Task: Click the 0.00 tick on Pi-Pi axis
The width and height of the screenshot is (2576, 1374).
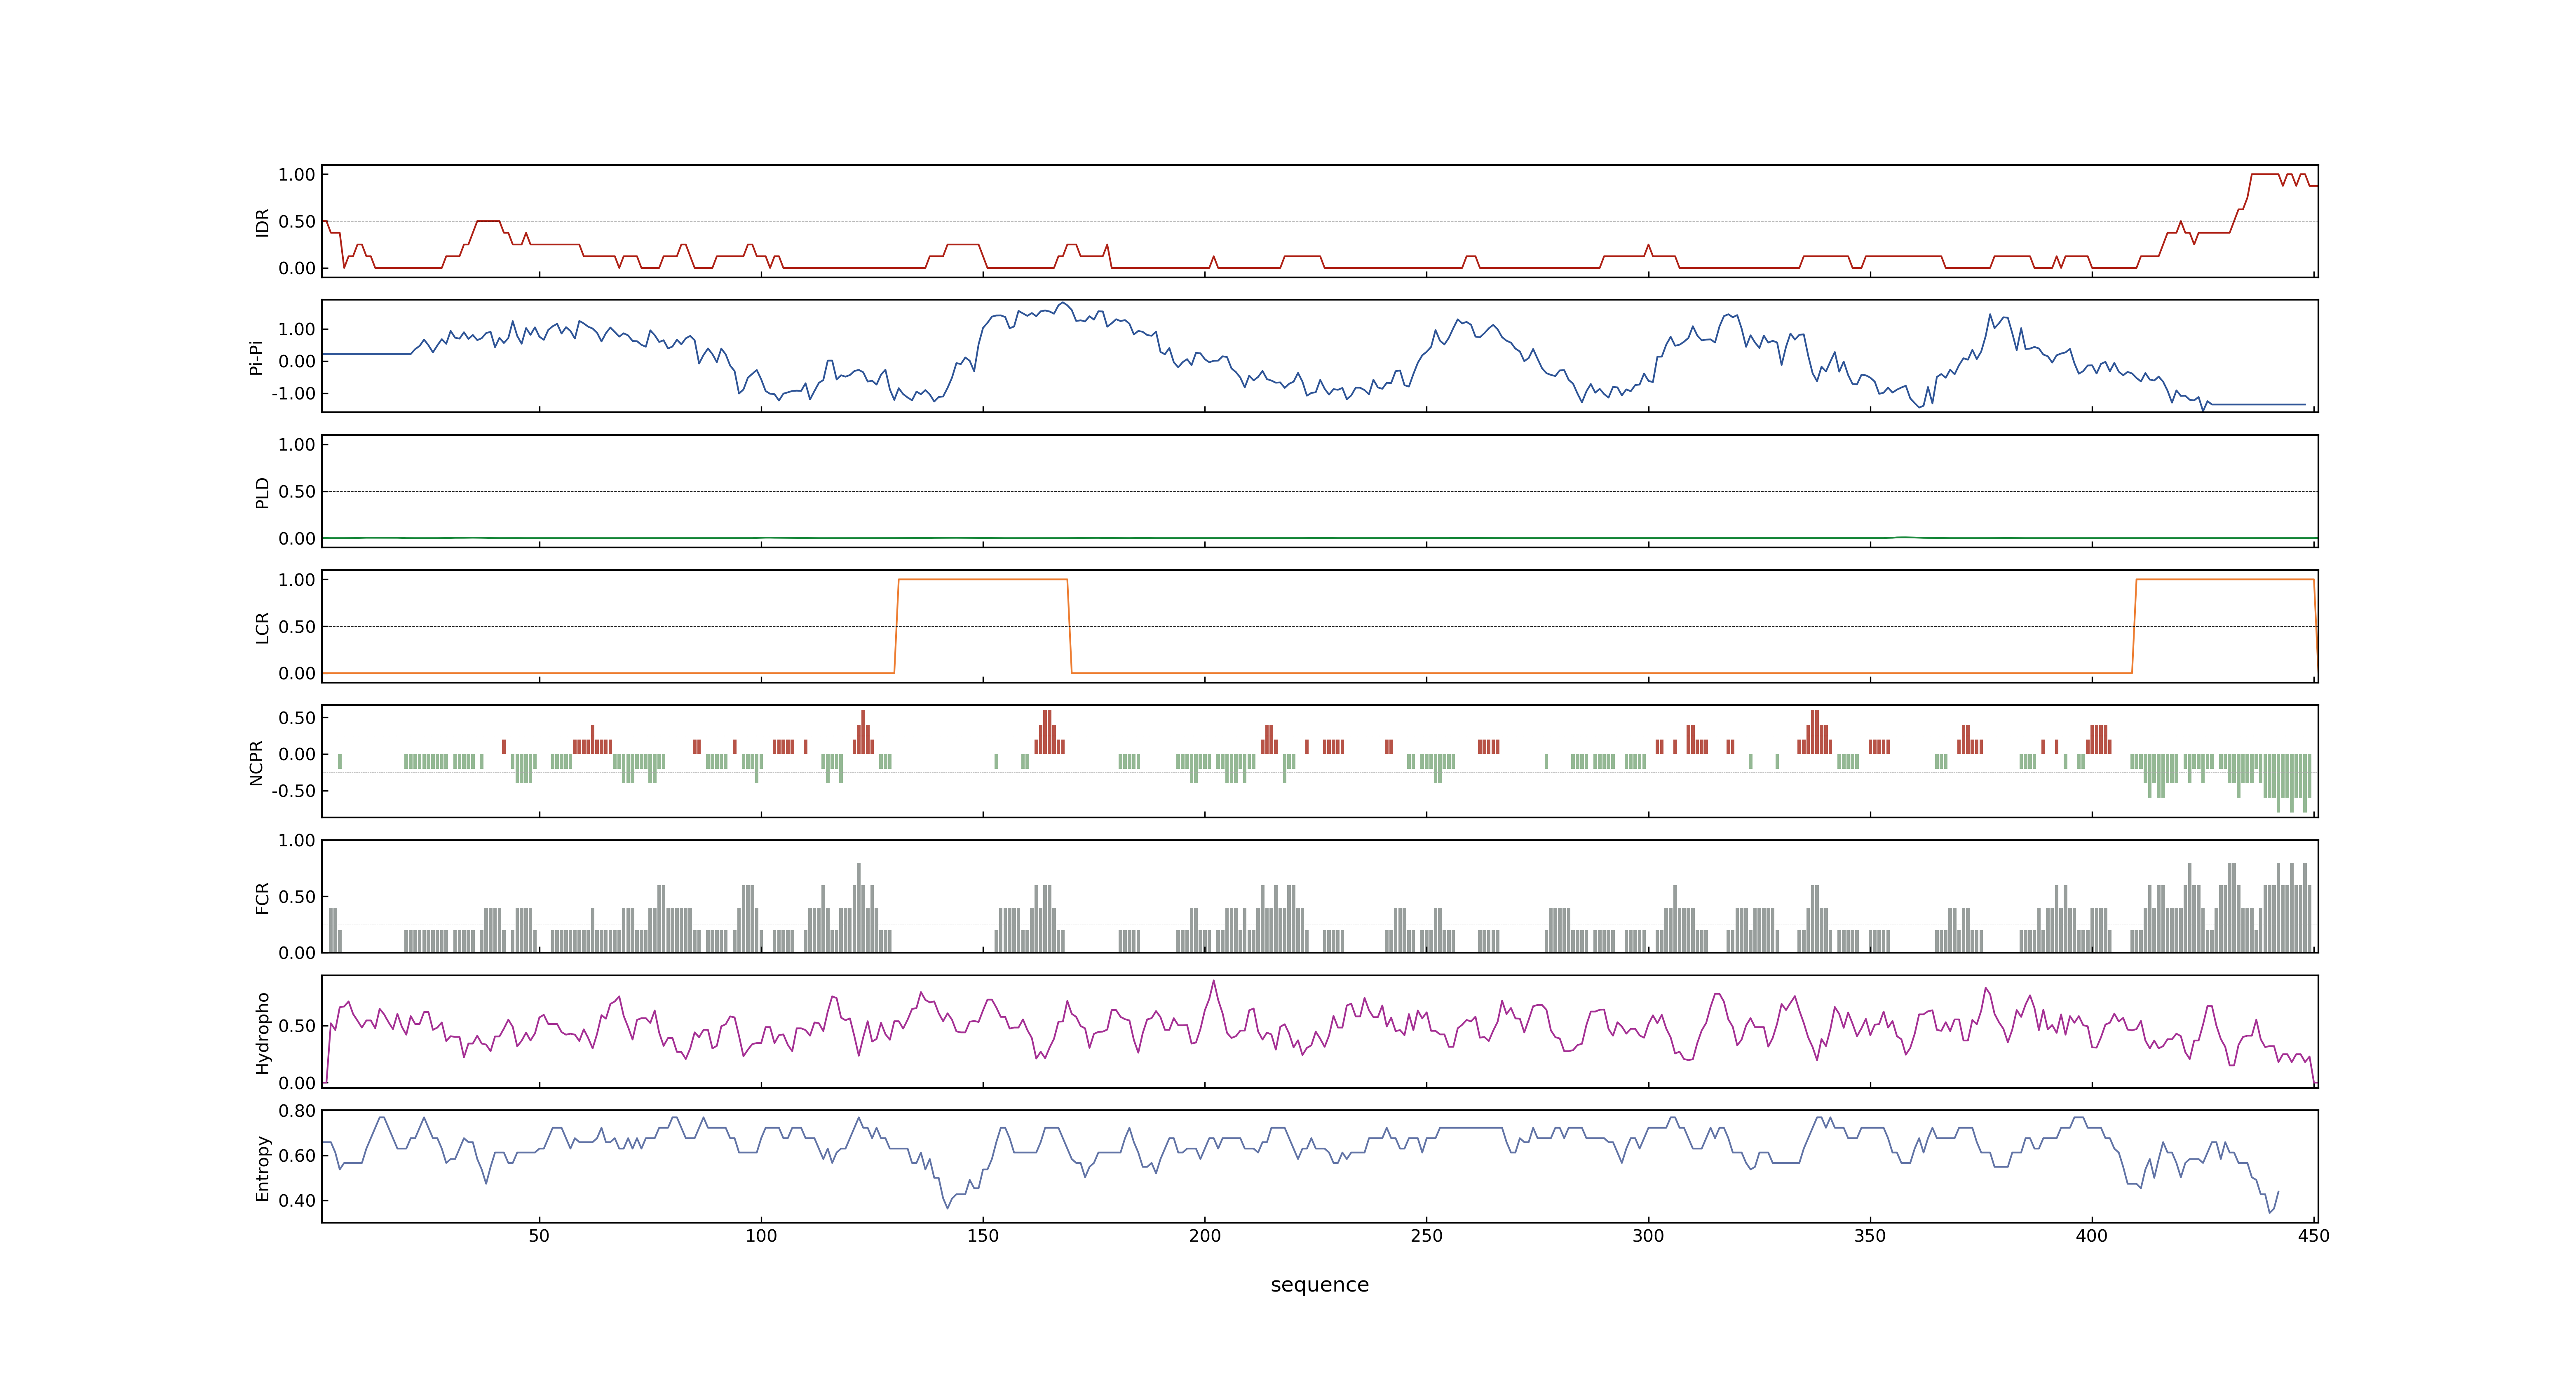Action: point(297,362)
